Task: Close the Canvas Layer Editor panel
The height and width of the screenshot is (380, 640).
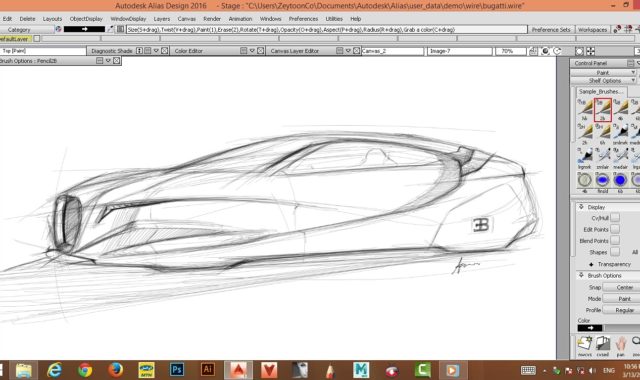Action: click(x=356, y=51)
